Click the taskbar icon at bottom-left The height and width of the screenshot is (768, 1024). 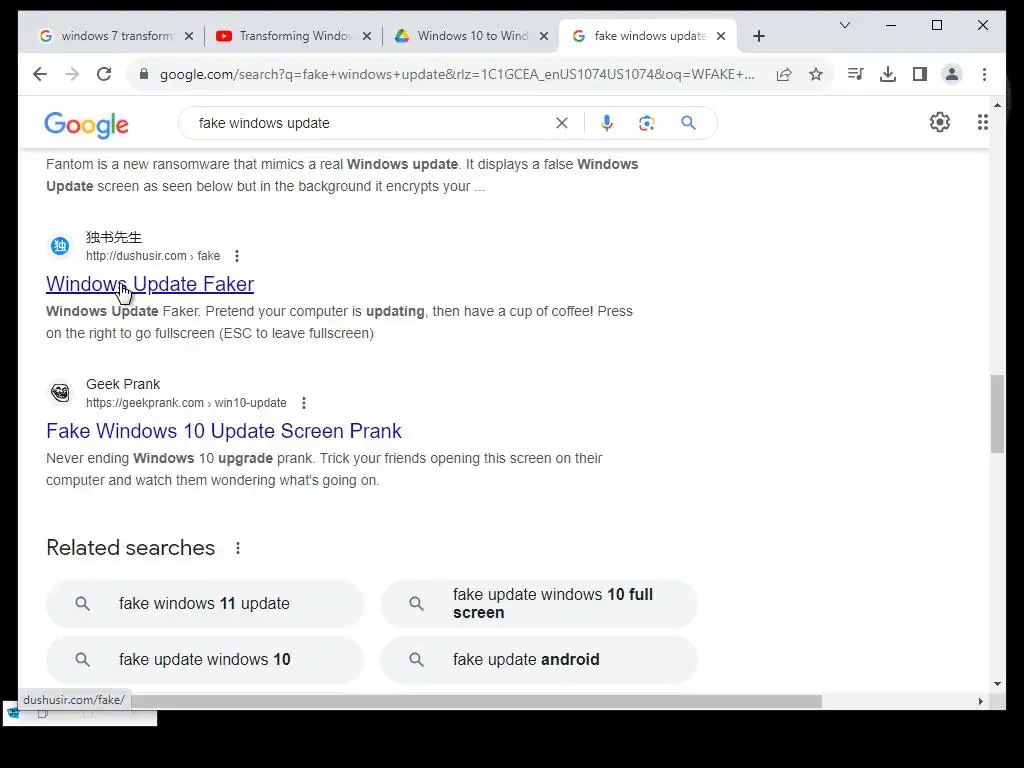[x=13, y=713]
